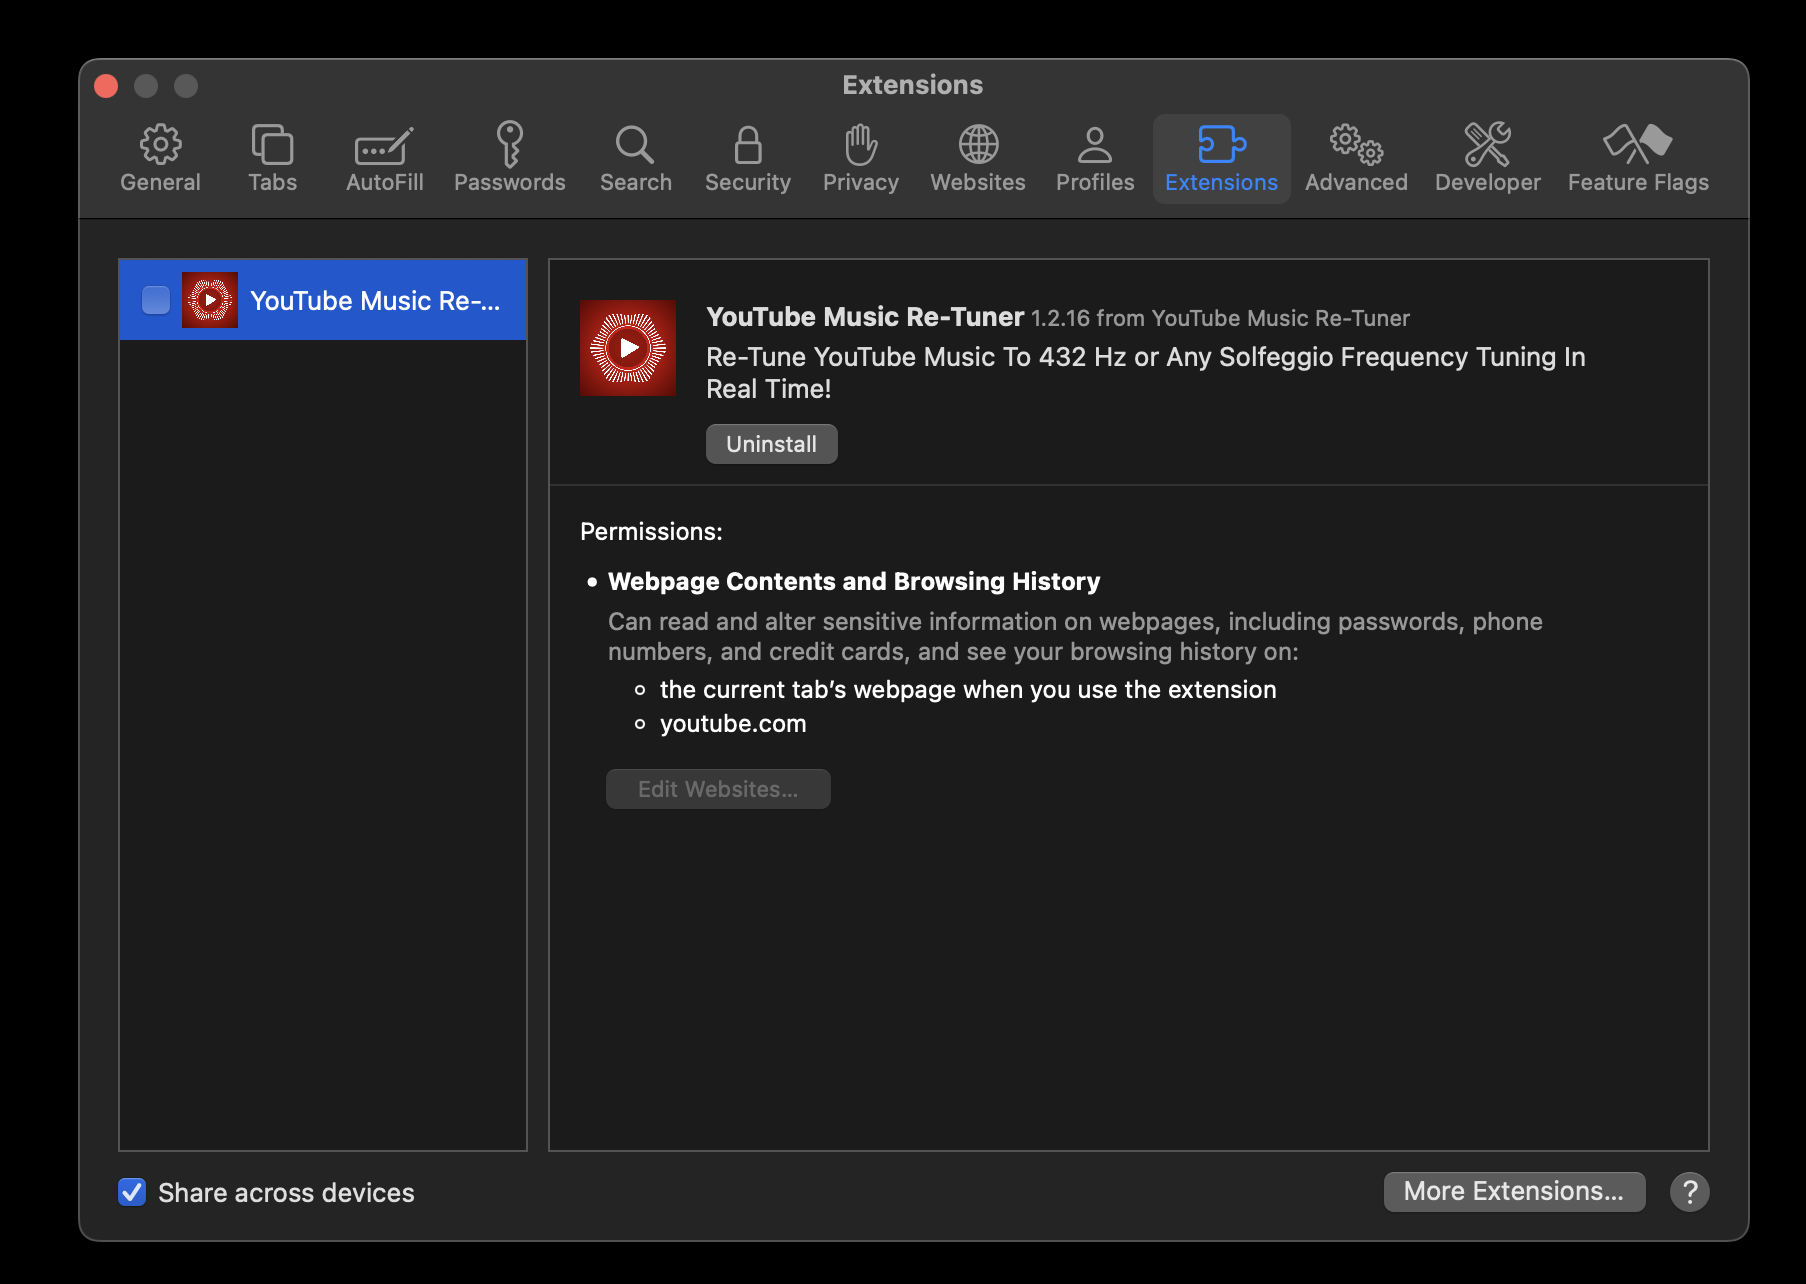Select YouTube Music Re-Tuner in extensions list
Image resolution: width=1806 pixels, height=1284 pixels.
[375, 300]
